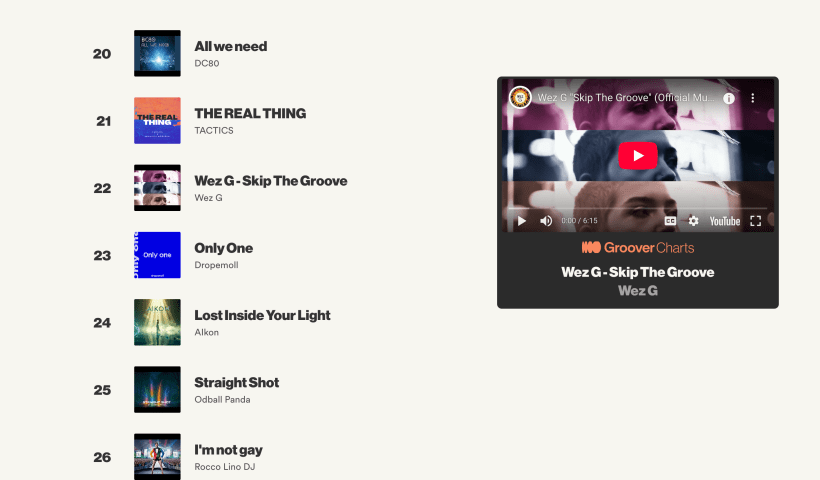
Task: Click the 'Straight Shot' album artwork
Action: [157, 390]
